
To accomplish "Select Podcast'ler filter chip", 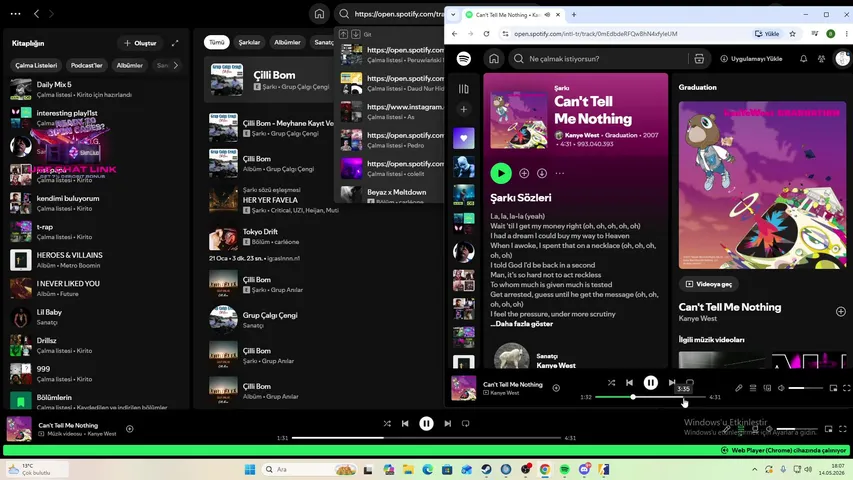I will tap(86, 65).
